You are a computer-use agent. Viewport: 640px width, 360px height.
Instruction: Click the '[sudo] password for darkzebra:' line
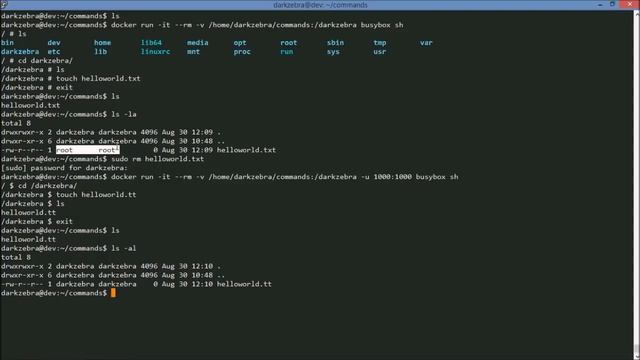64,168
